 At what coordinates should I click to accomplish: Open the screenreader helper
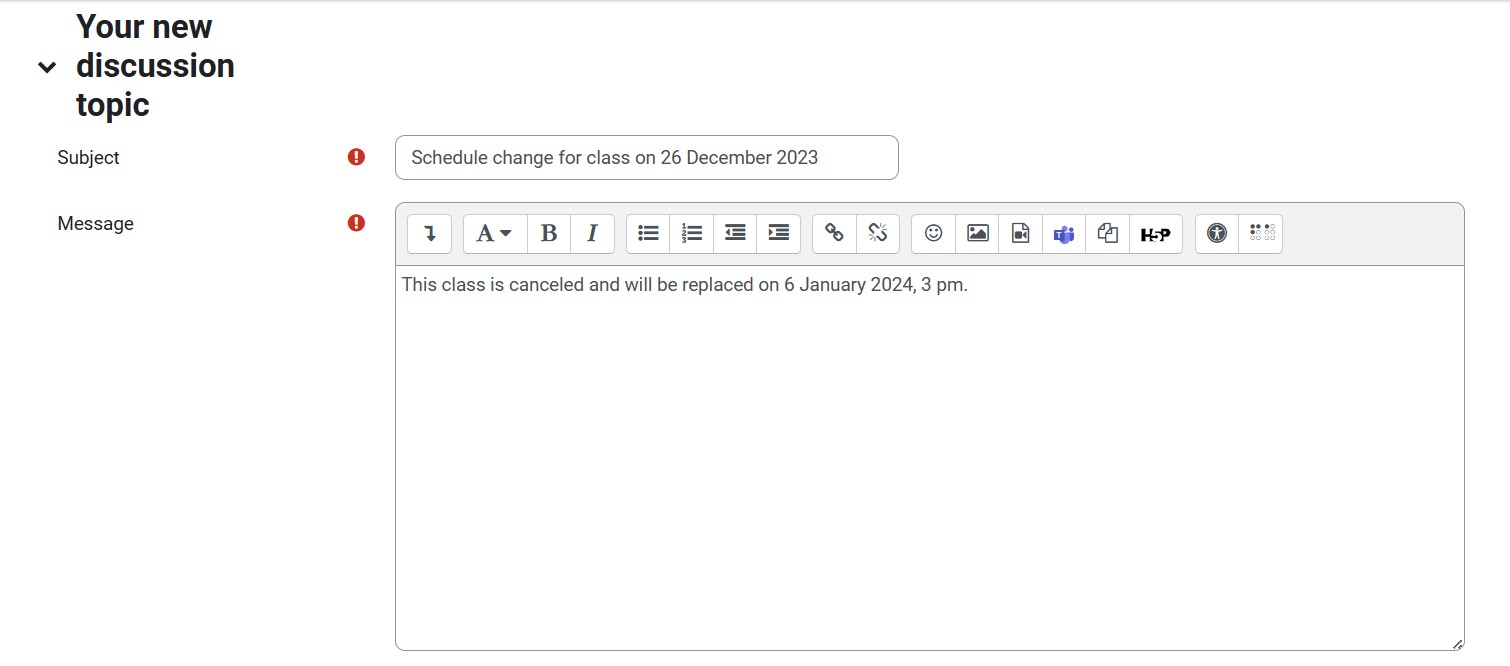coord(1261,234)
